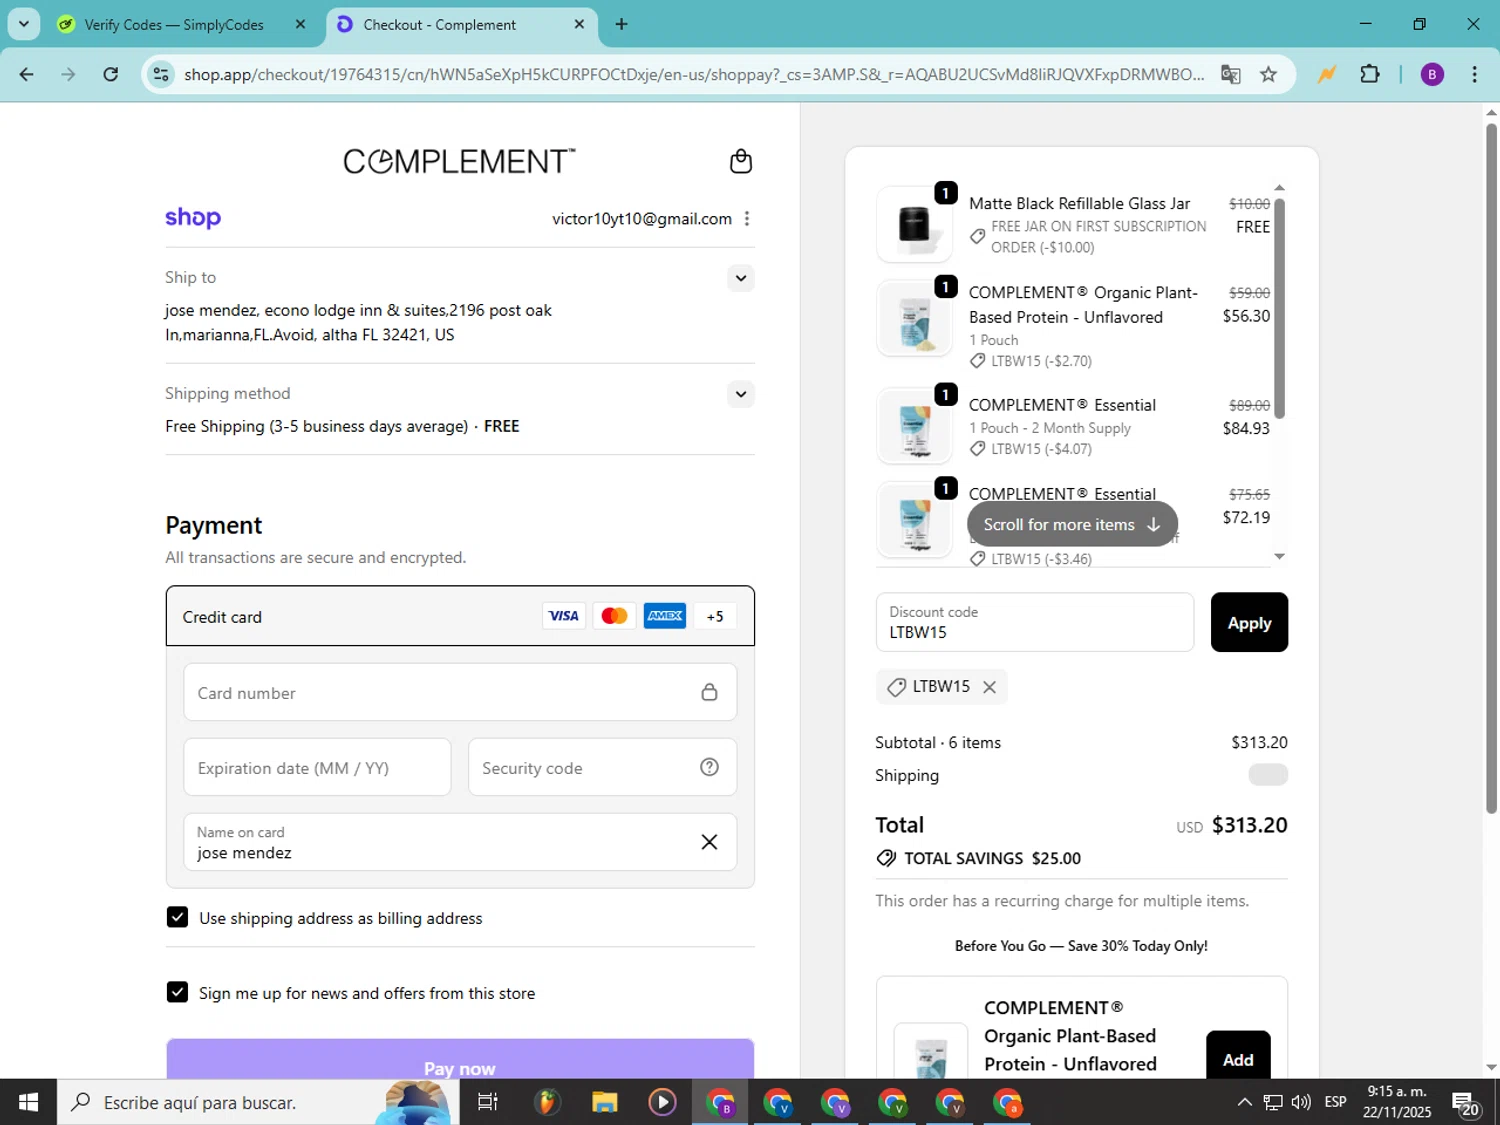
Task: Click the Shop Pay logo
Action: (193, 217)
